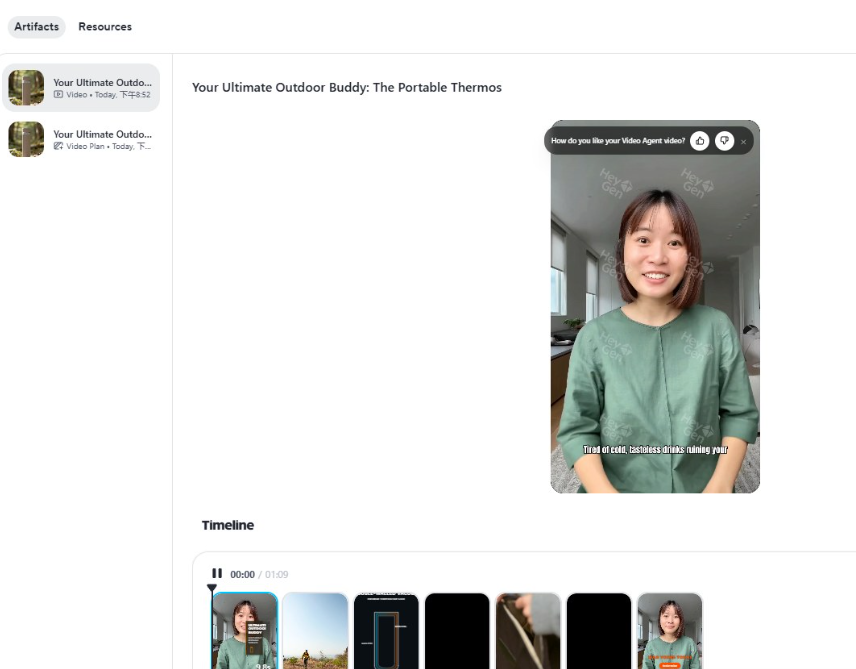Select the first black scene thumbnail

[x=457, y=631]
